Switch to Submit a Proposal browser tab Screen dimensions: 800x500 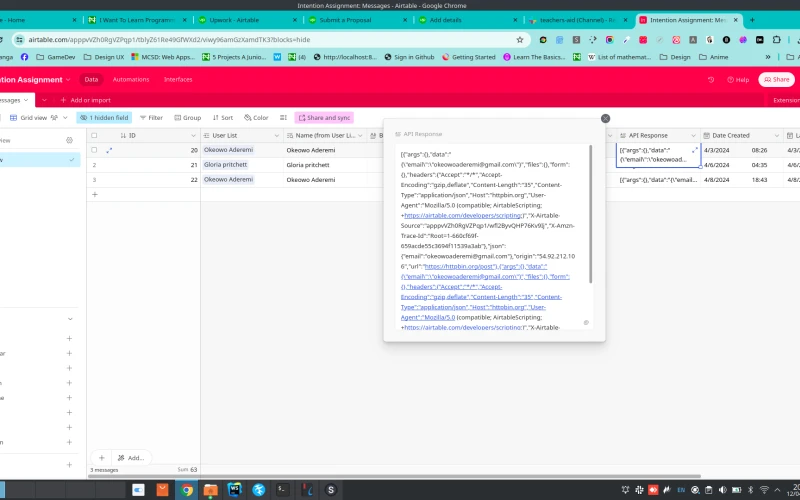click(x=357, y=20)
